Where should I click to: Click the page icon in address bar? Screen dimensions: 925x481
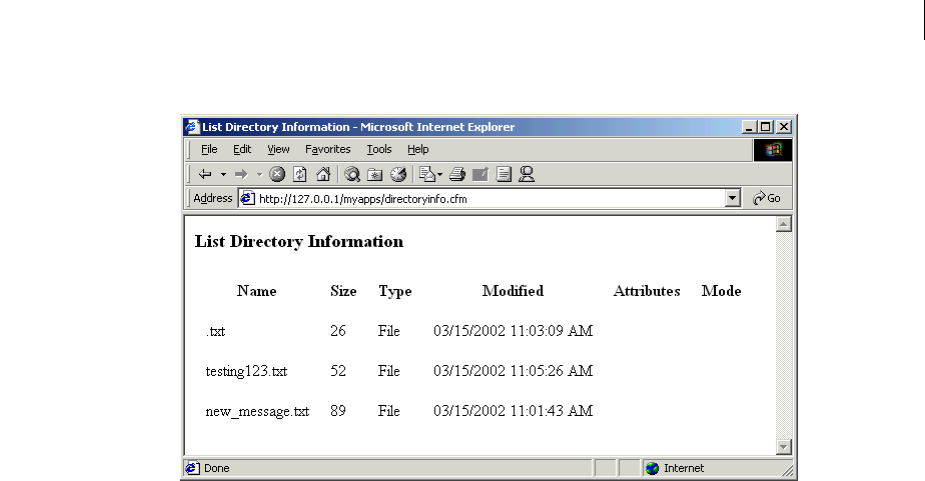248,198
